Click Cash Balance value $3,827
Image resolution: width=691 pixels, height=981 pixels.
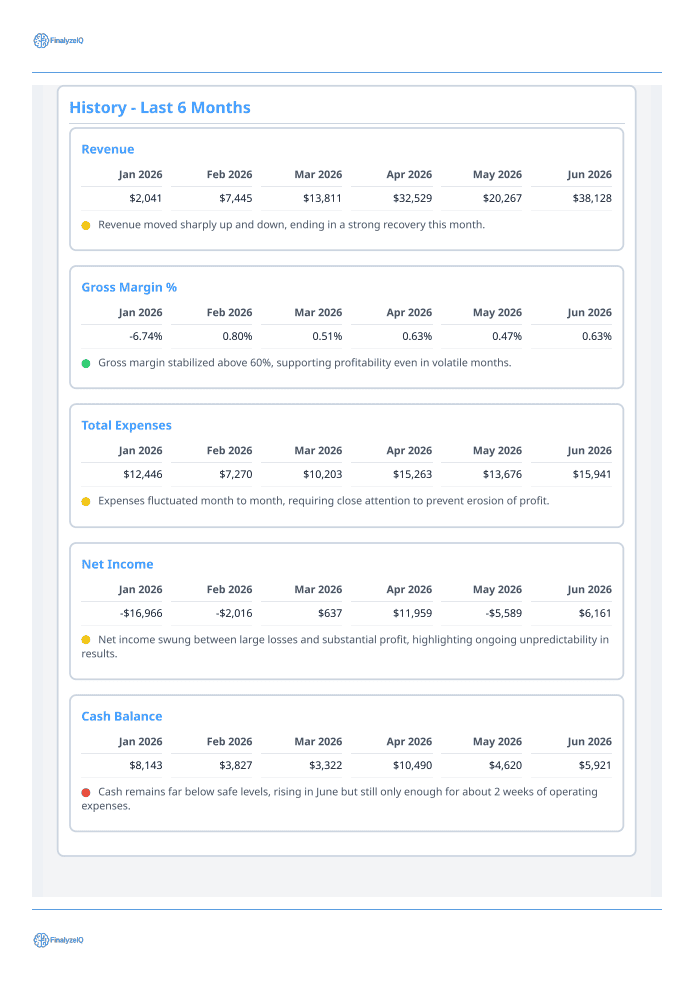pos(235,765)
